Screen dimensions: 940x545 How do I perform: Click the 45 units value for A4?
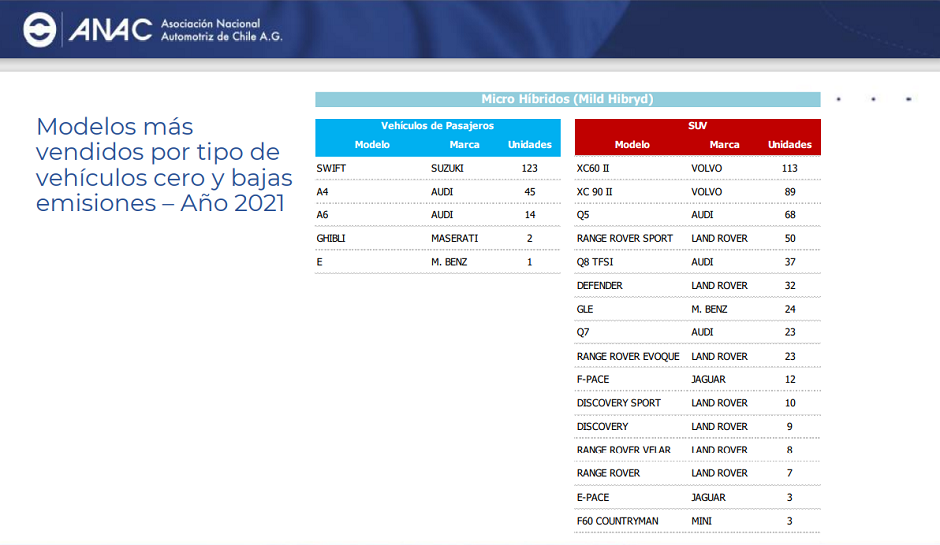(x=529, y=192)
